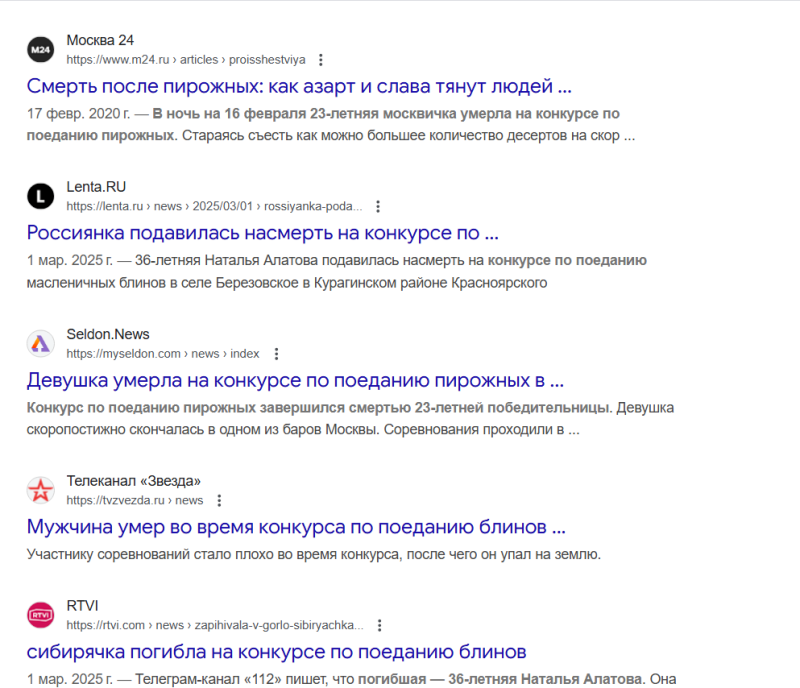This screenshot has height=688, width=800.
Task: Click the rtvi.com URL breadcrumb
Action: [x=214, y=626]
